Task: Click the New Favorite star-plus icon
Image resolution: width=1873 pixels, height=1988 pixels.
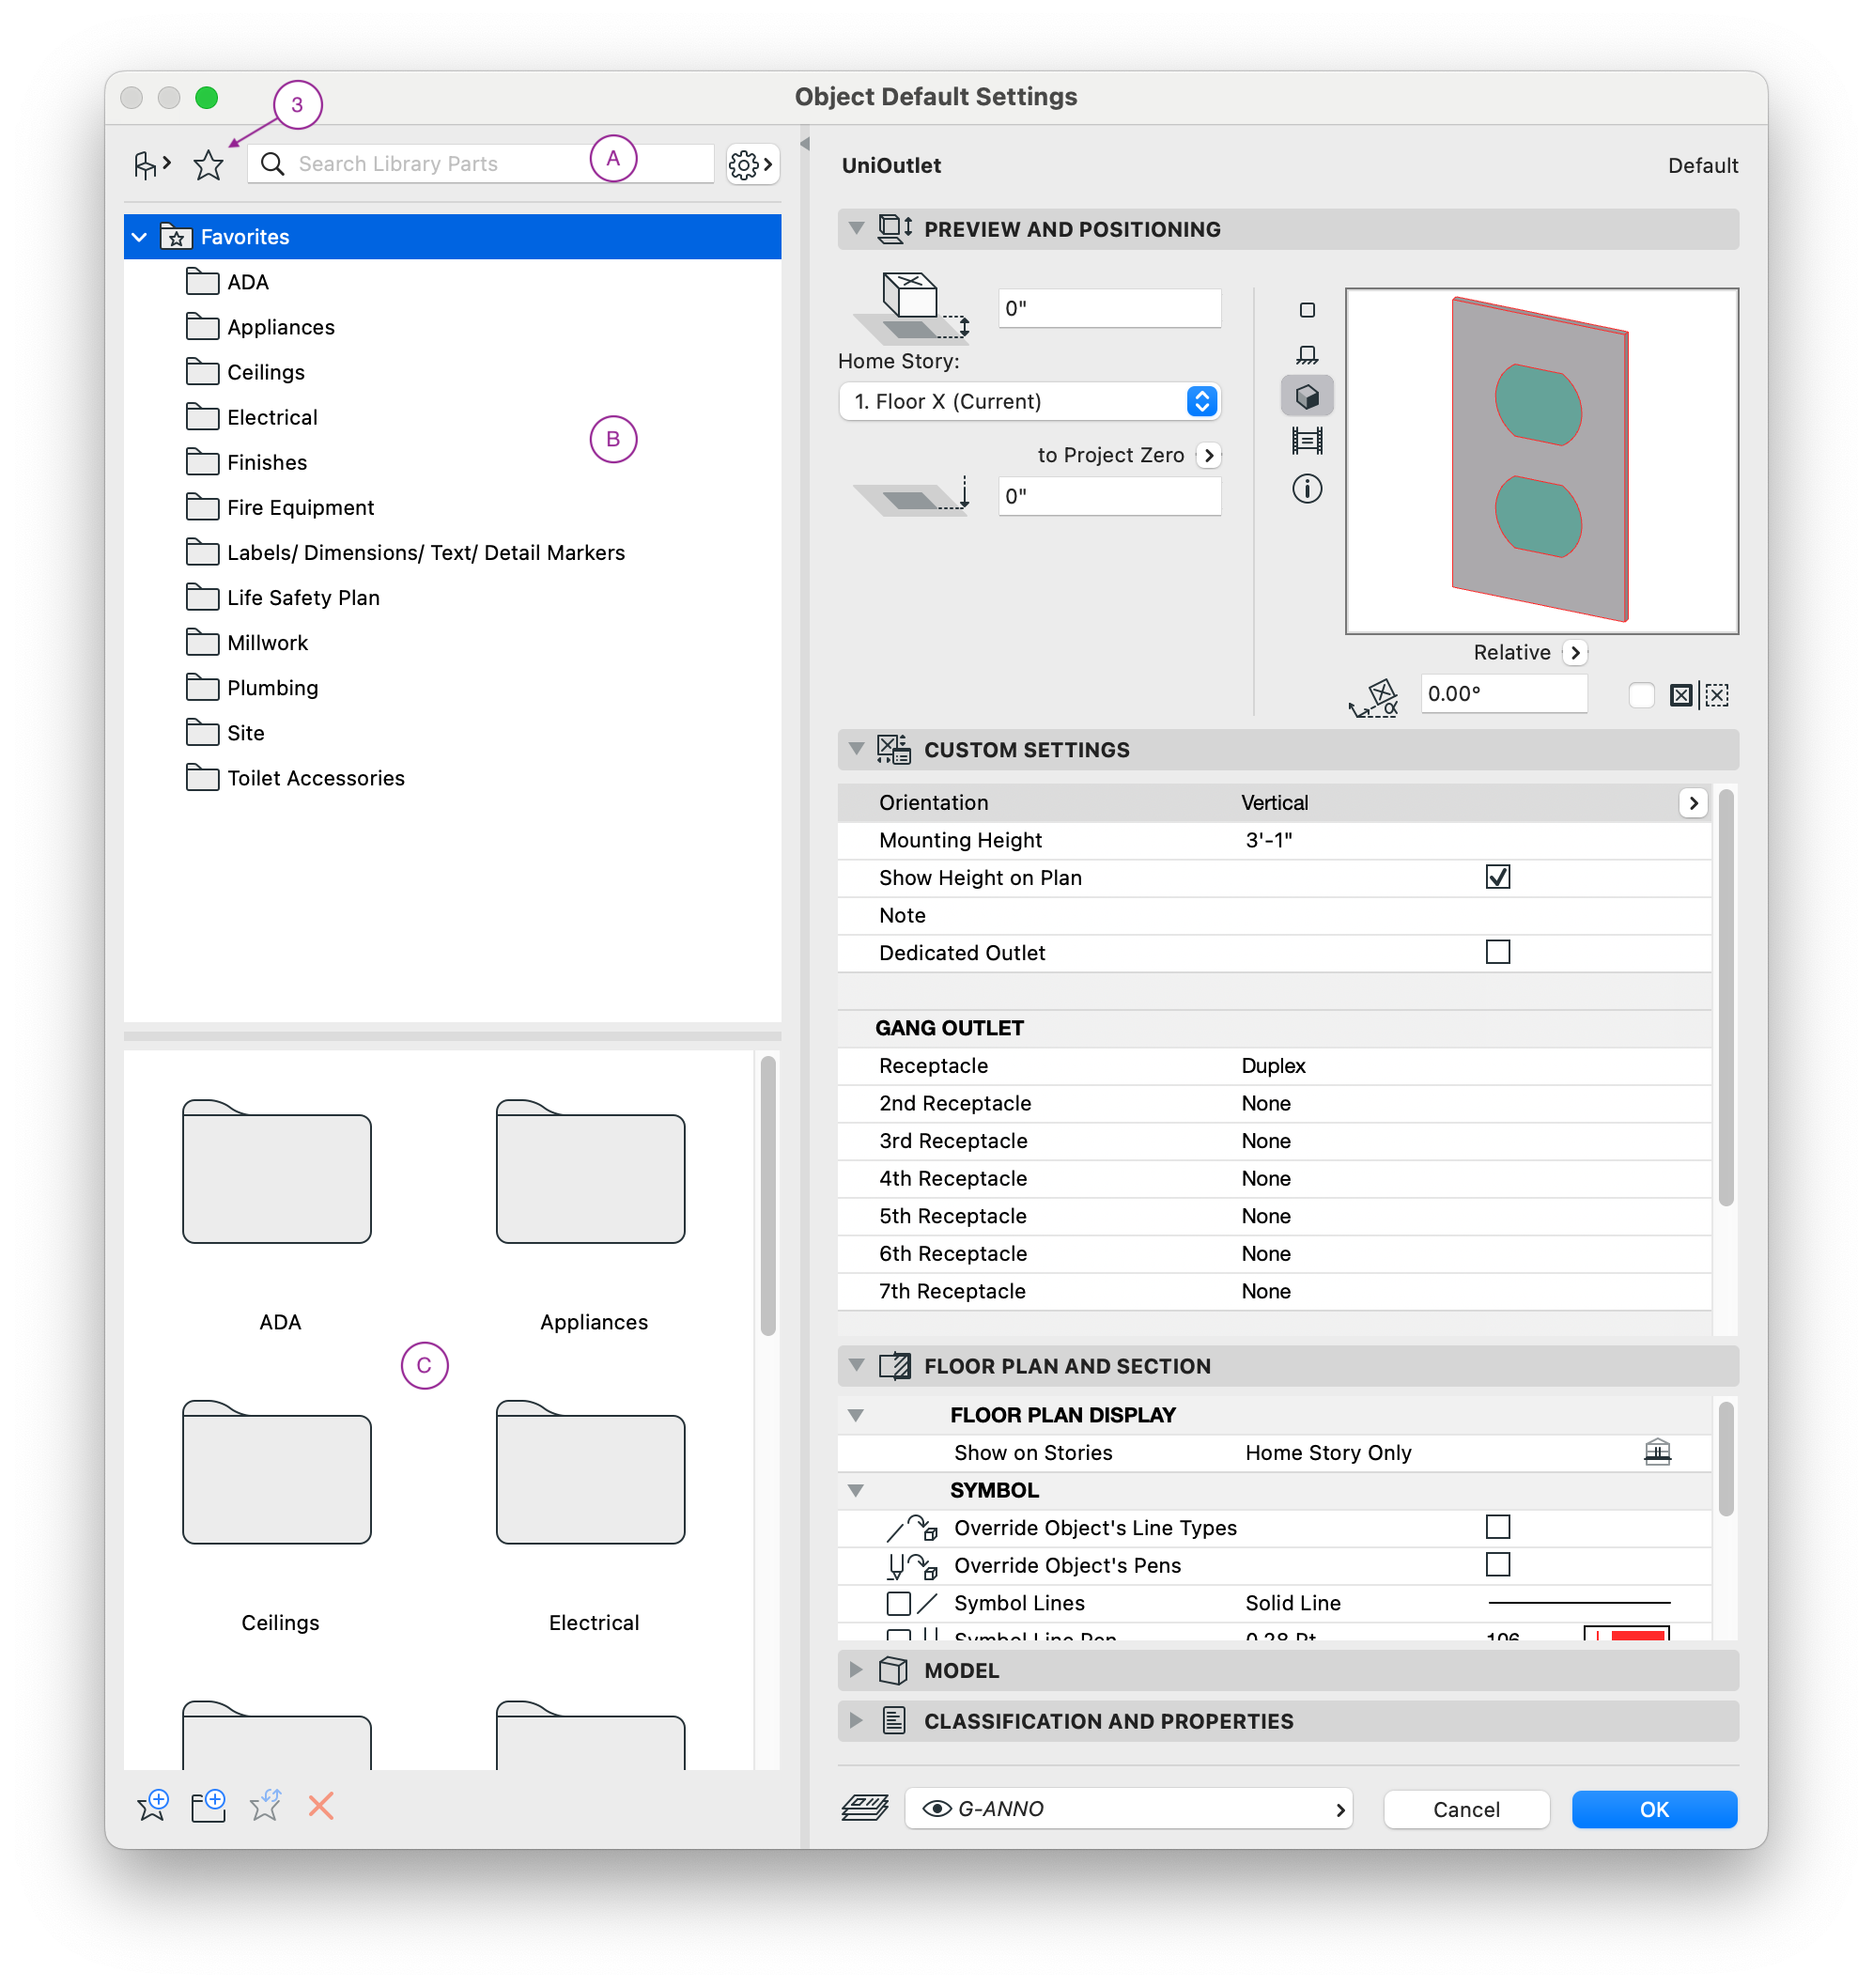Action: [x=153, y=1805]
